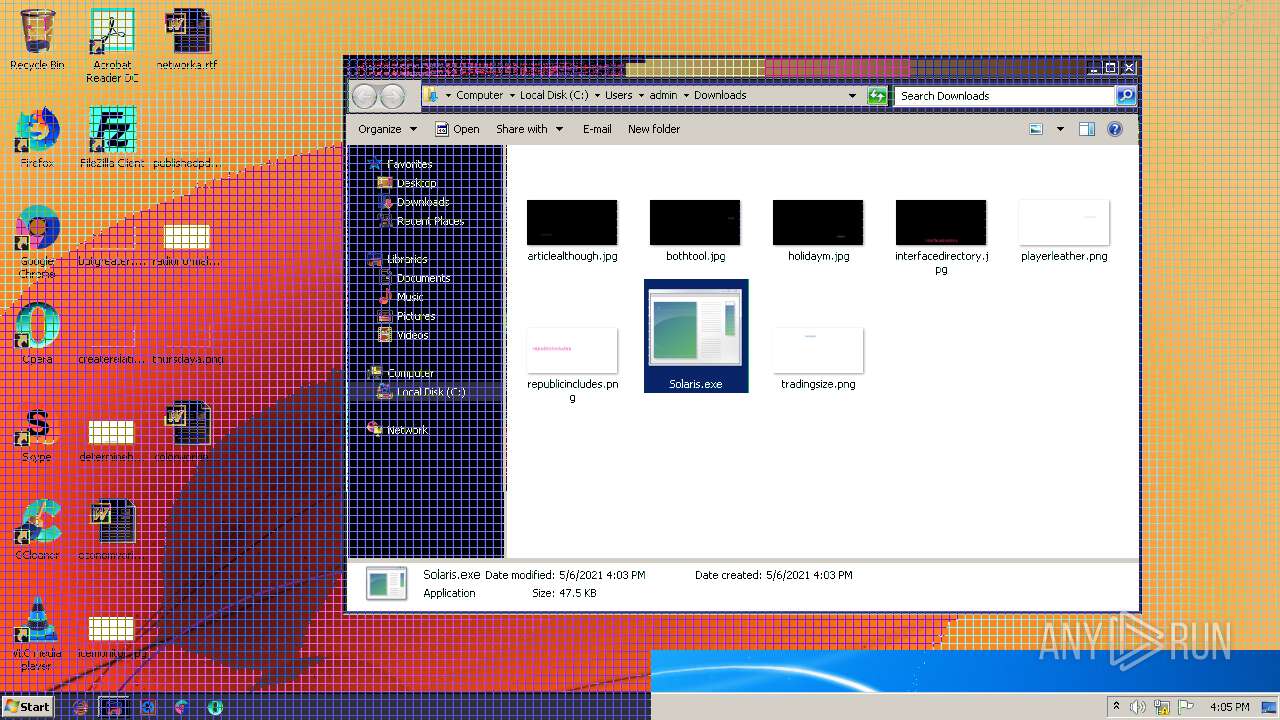Expand the Share with dropdown

[x=529, y=129]
